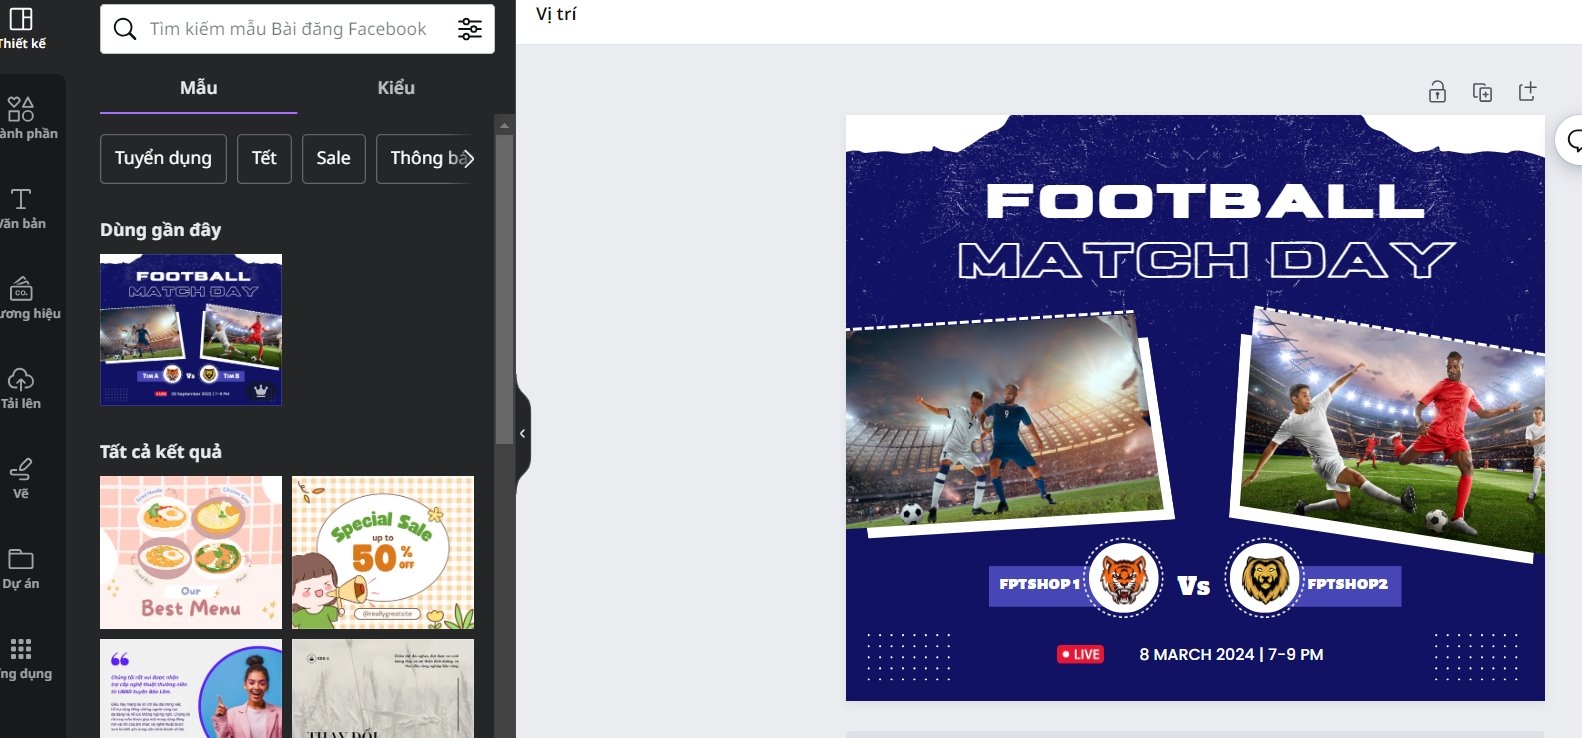Open the search filter options icon
1582x738 pixels.
(470, 29)
